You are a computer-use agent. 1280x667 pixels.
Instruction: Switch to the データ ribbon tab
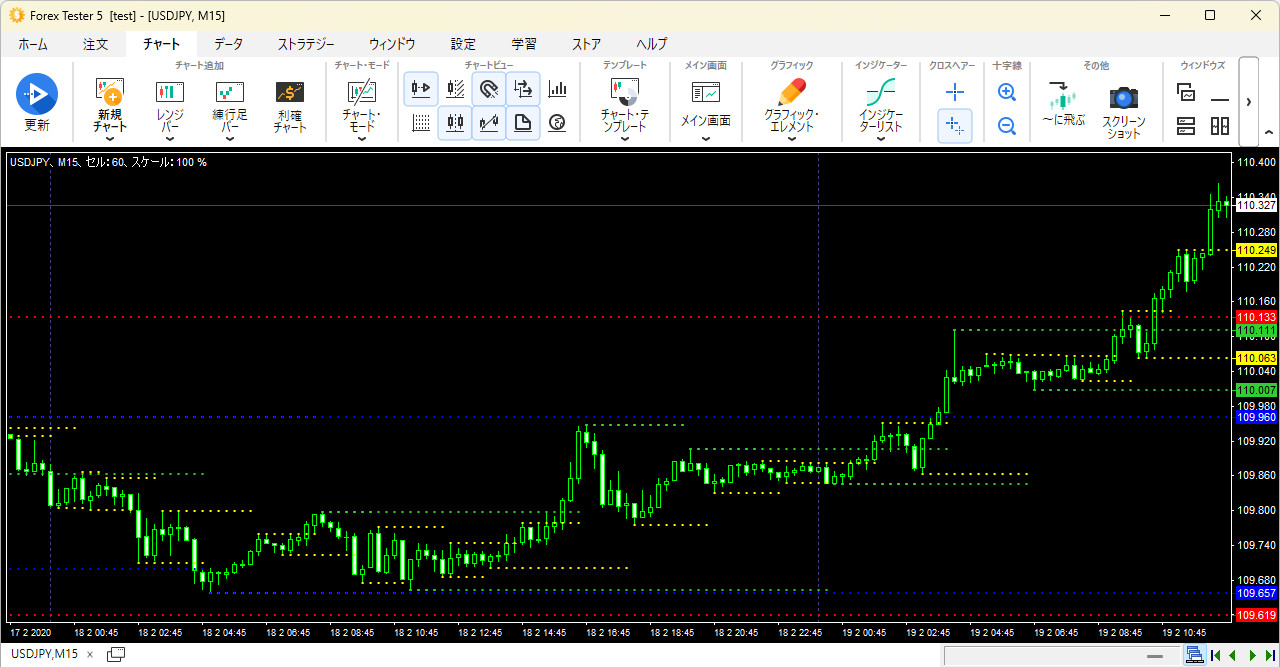point(228,44)
